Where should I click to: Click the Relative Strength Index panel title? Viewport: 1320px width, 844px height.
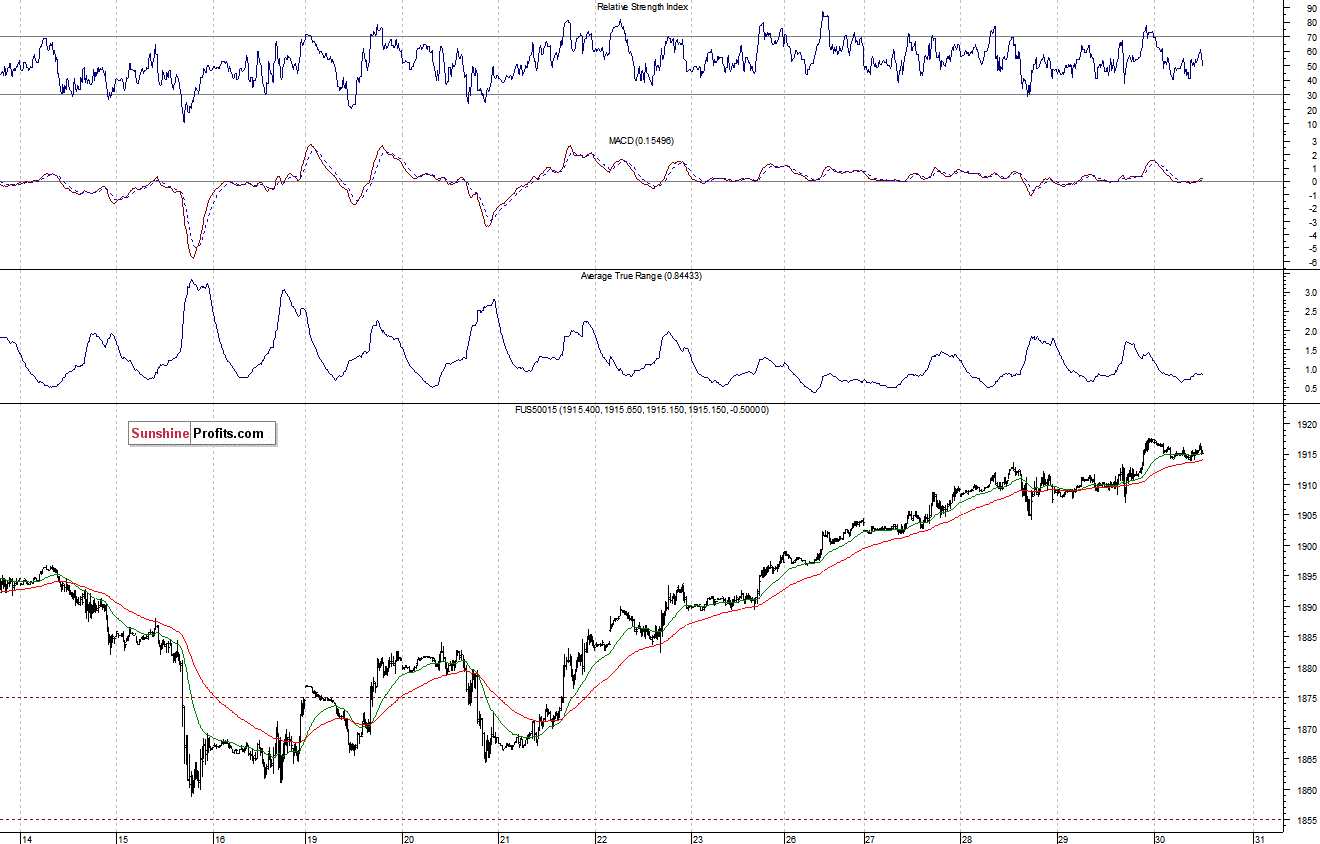click(x=642, y=6)
